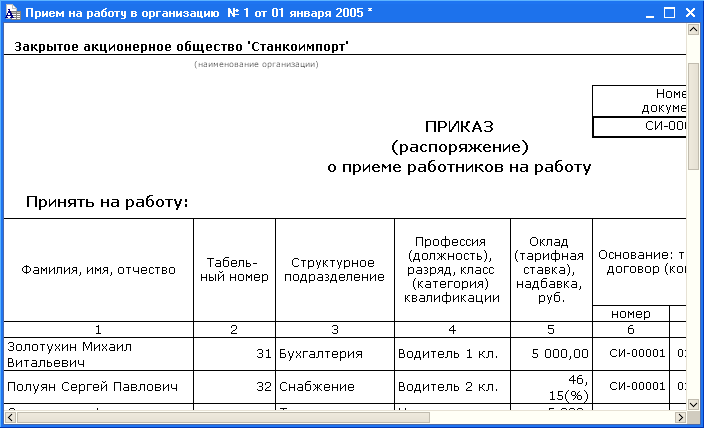Image resolution: width=704 pixels, height=428 pixels.
Task: Click column number cell '3'
Action: pyautogui.click(x=334, y=330)
